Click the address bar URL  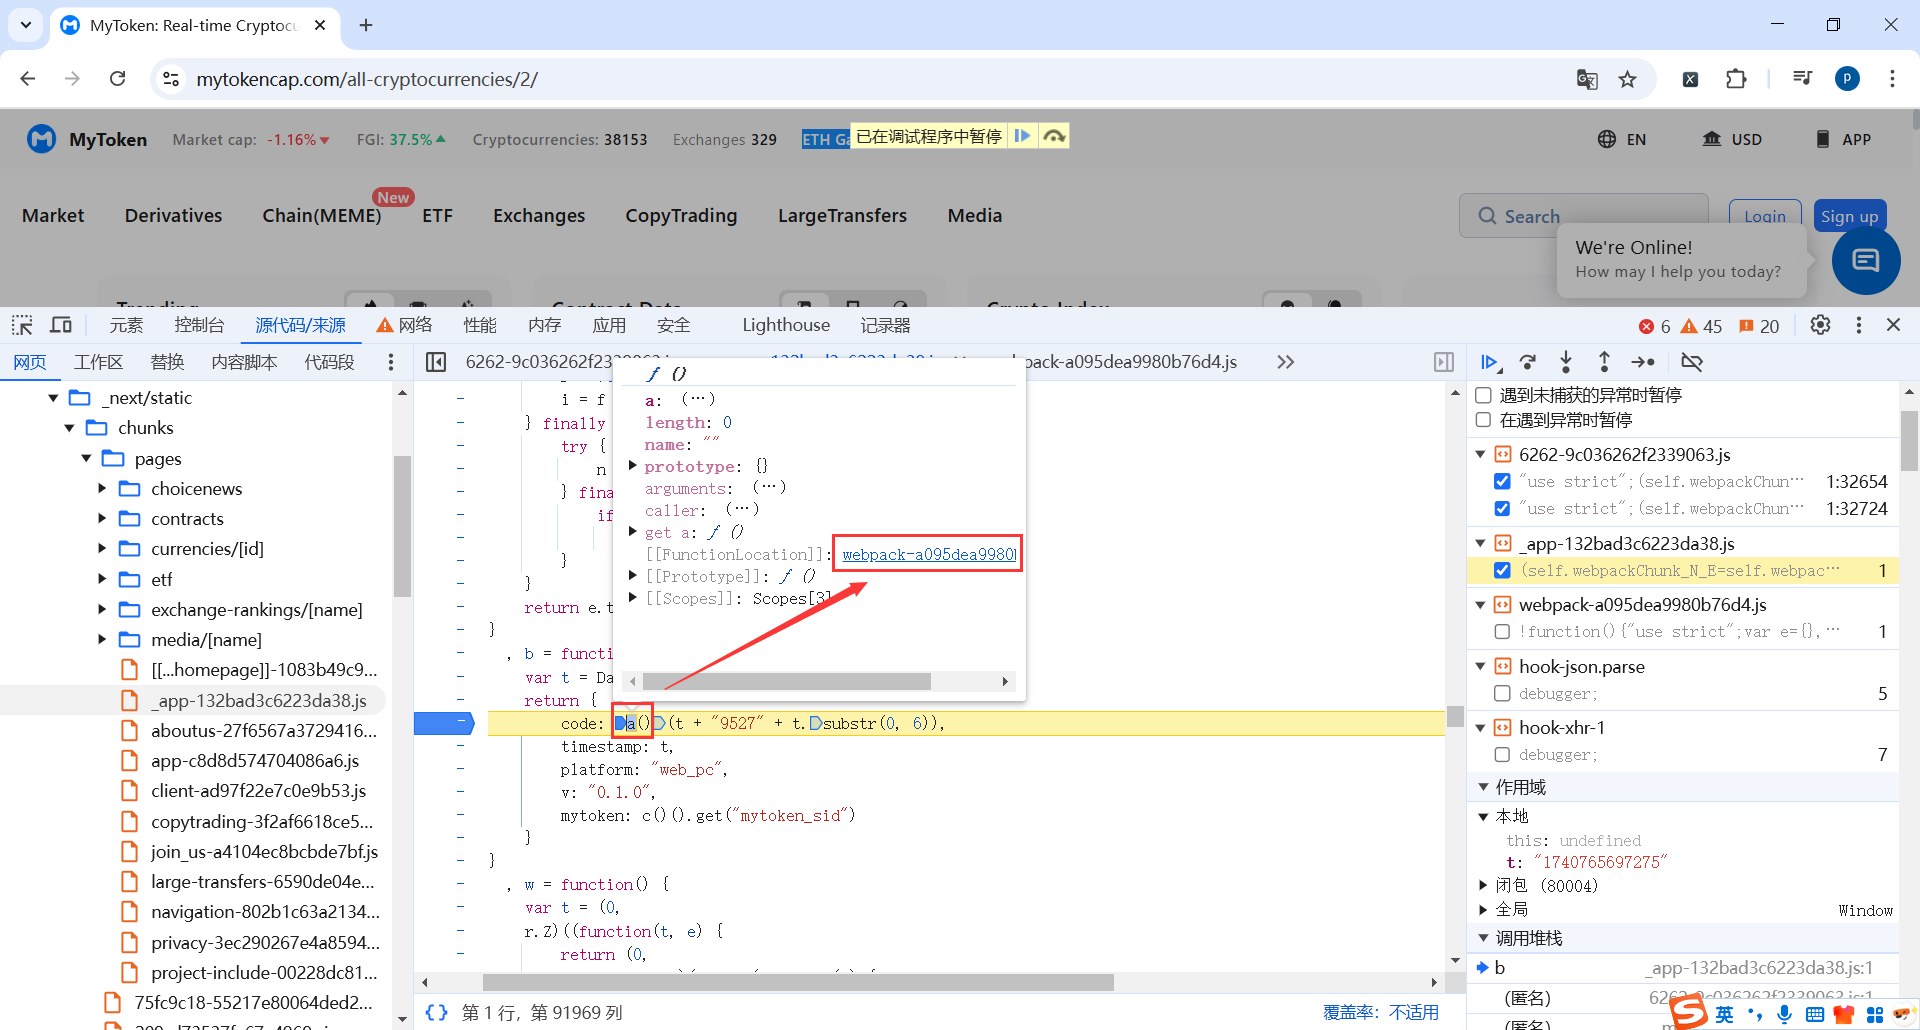[367, 79]
